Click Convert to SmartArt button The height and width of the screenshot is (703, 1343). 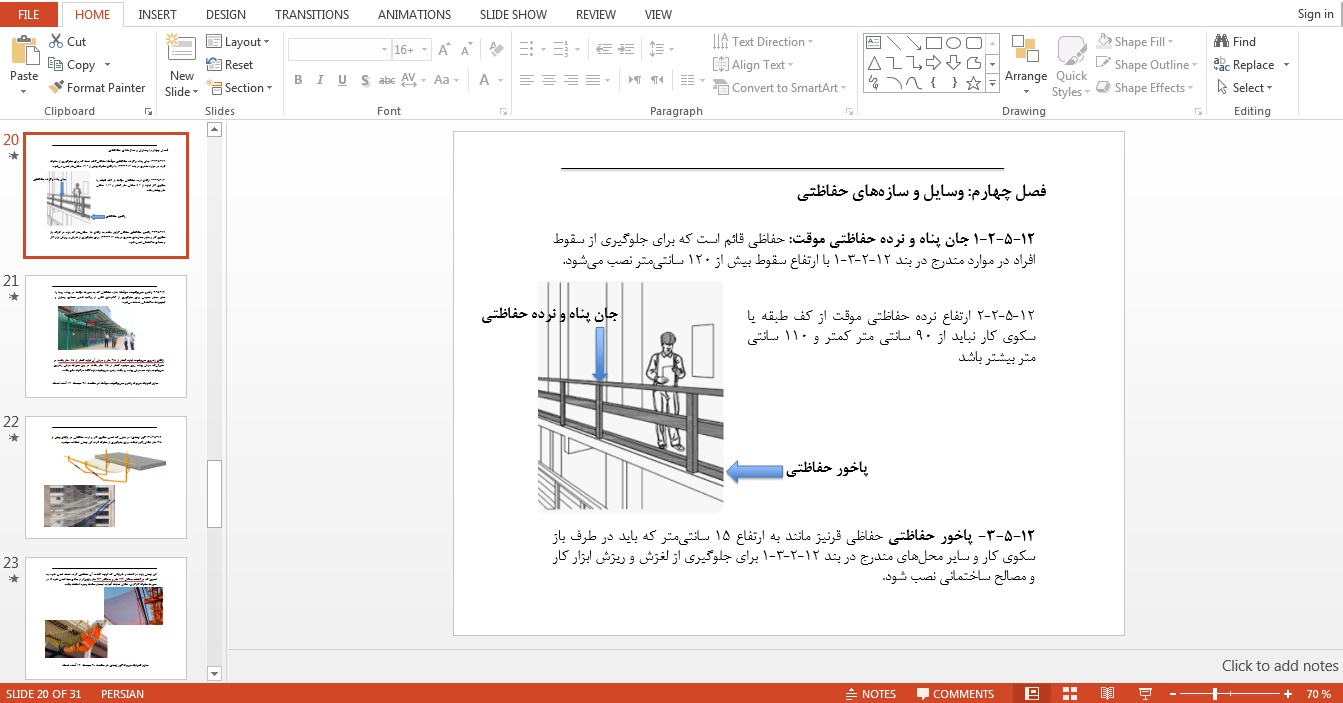780,88
